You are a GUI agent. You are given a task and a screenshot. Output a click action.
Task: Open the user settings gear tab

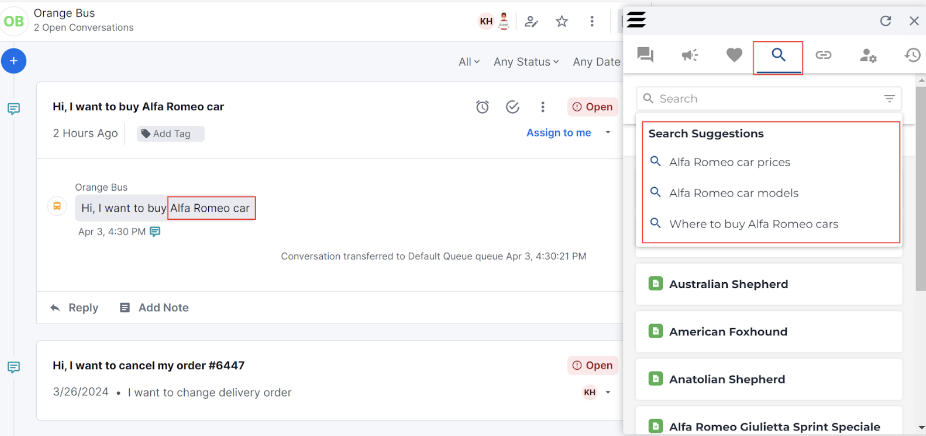tap(868, 56)
